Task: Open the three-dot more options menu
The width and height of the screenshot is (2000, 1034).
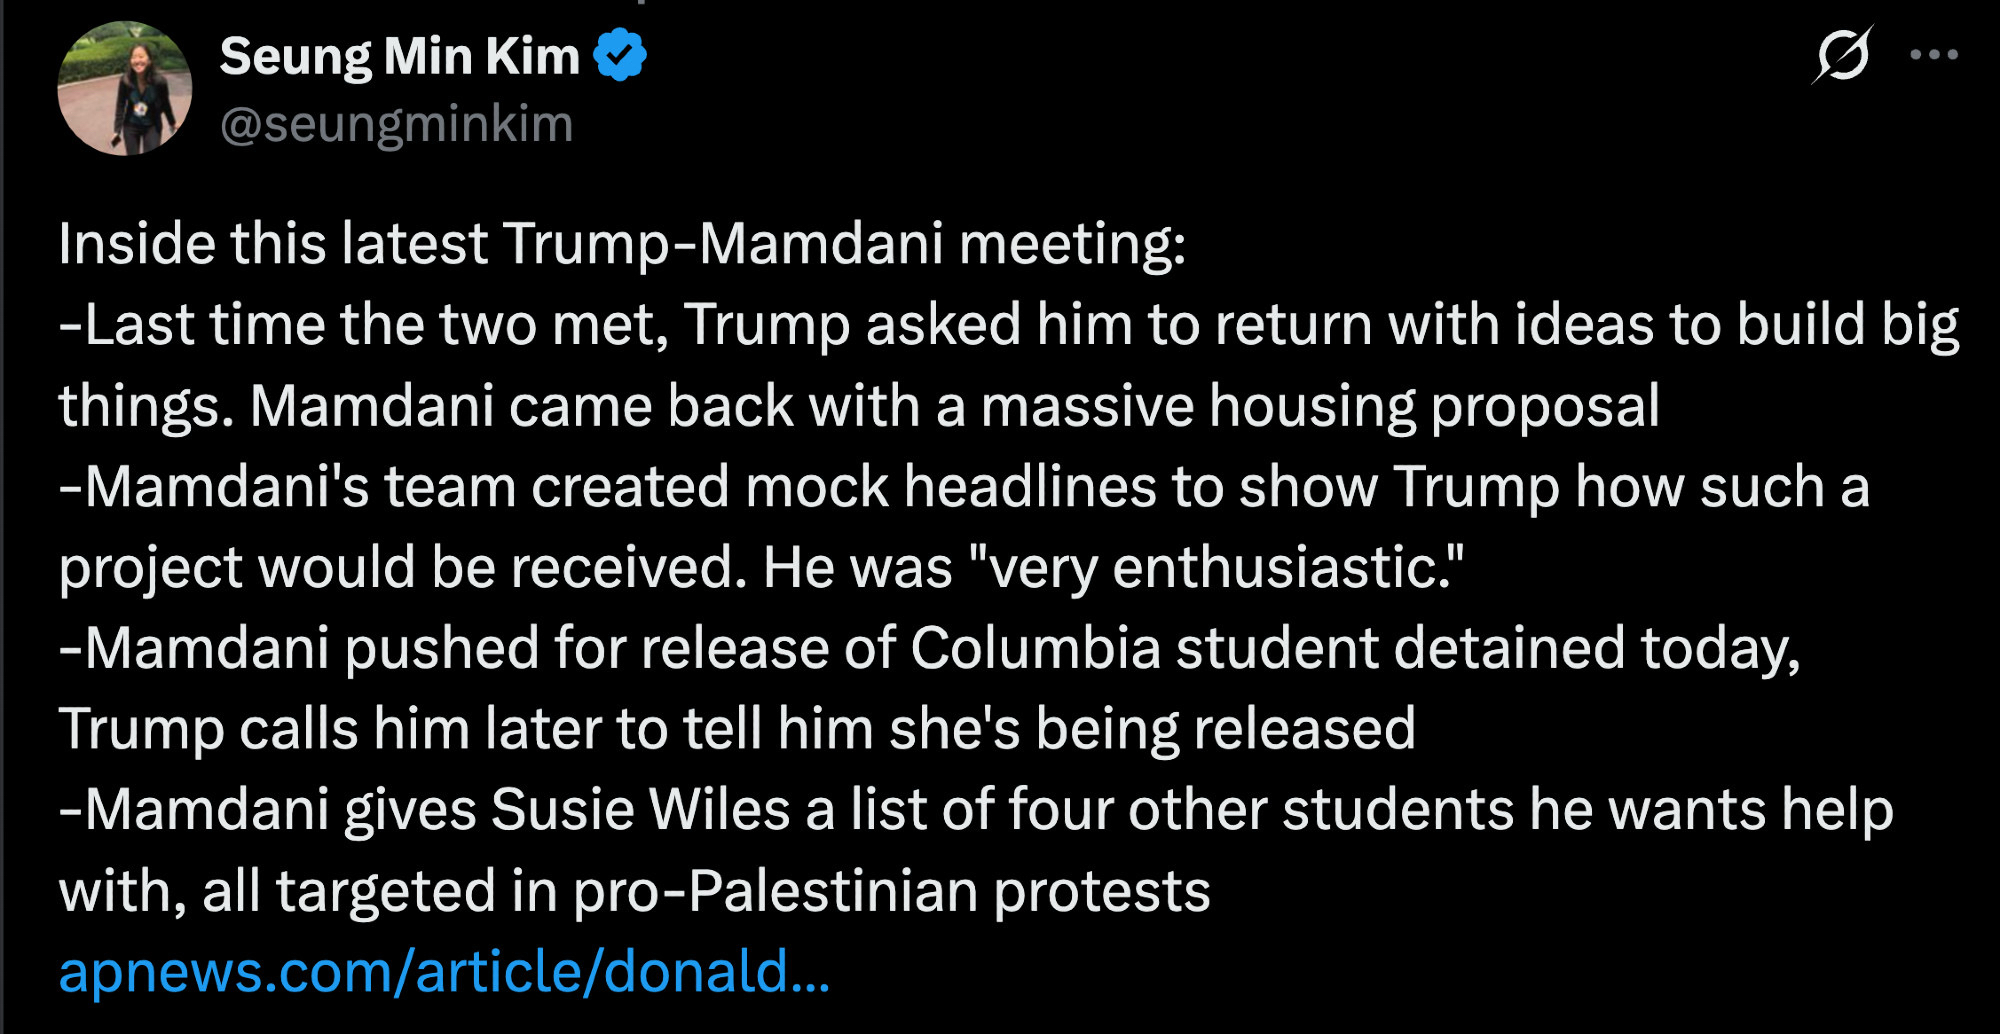Action: click(x=1933, y=55)
